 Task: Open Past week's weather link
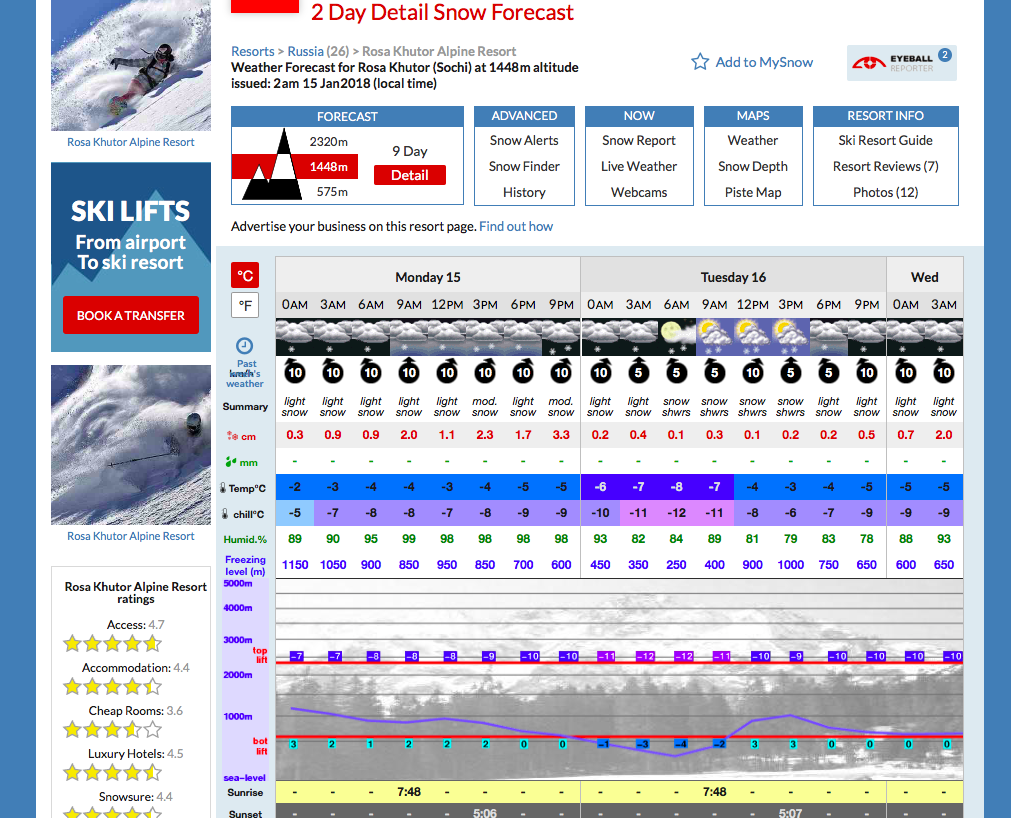[x=245, y=374]
